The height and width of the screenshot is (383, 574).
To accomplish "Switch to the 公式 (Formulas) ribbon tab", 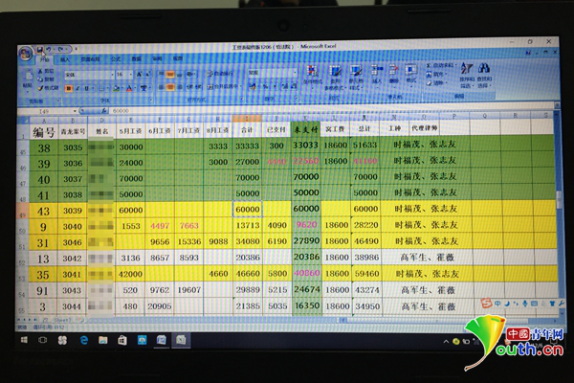I will (116, 59).
